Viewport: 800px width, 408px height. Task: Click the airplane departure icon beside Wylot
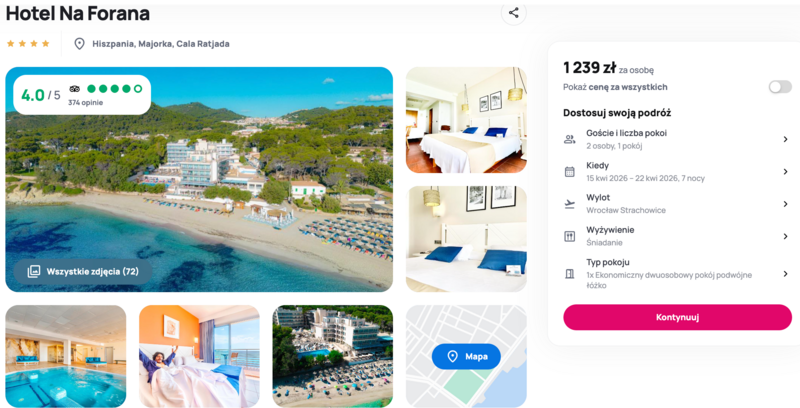tap(569, 204)
